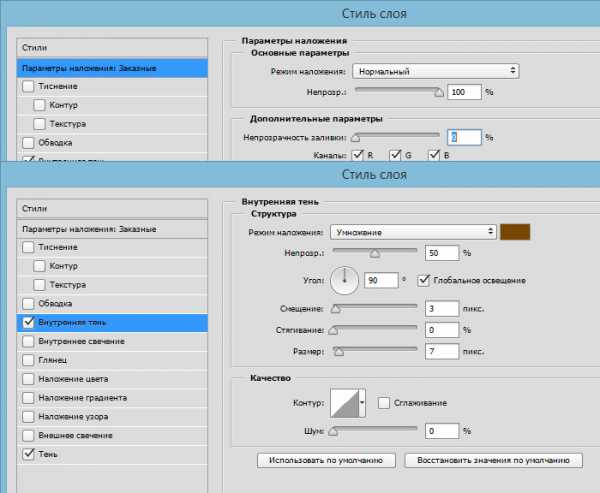Enable the Наложение градиента checkbox
This screenshot has height=493, width=600.
(x=28, y=398)
